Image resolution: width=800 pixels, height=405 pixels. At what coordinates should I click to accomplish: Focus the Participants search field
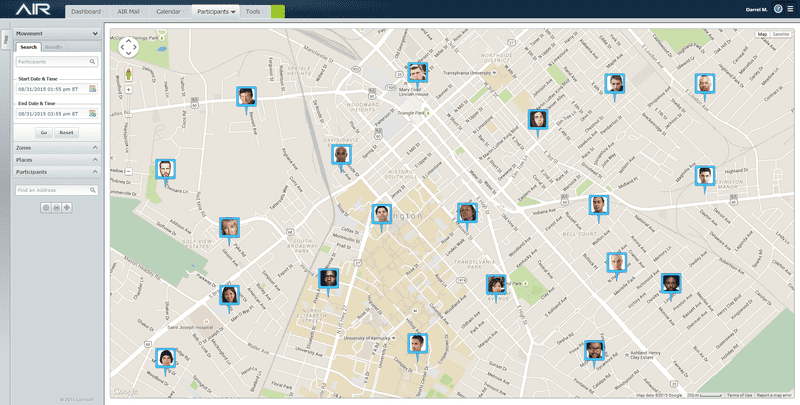point(57,62)
